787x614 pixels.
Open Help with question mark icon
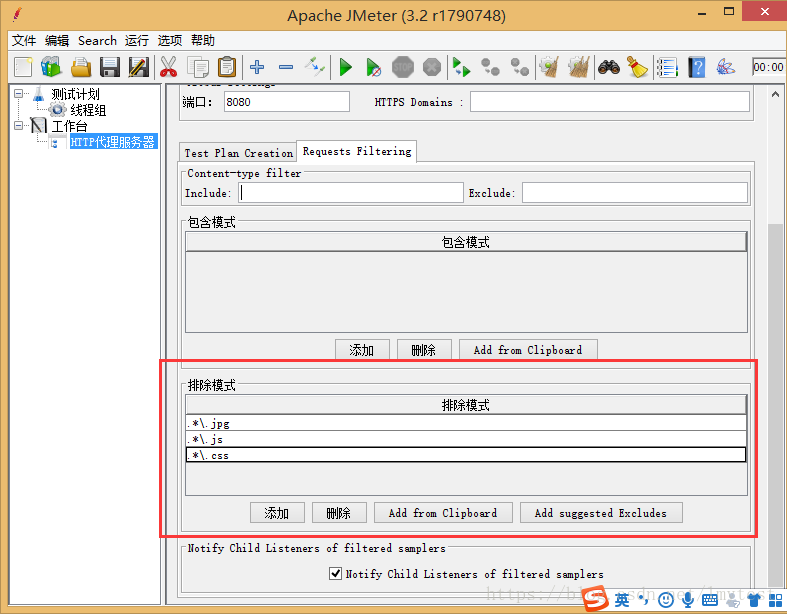[697, 67]
